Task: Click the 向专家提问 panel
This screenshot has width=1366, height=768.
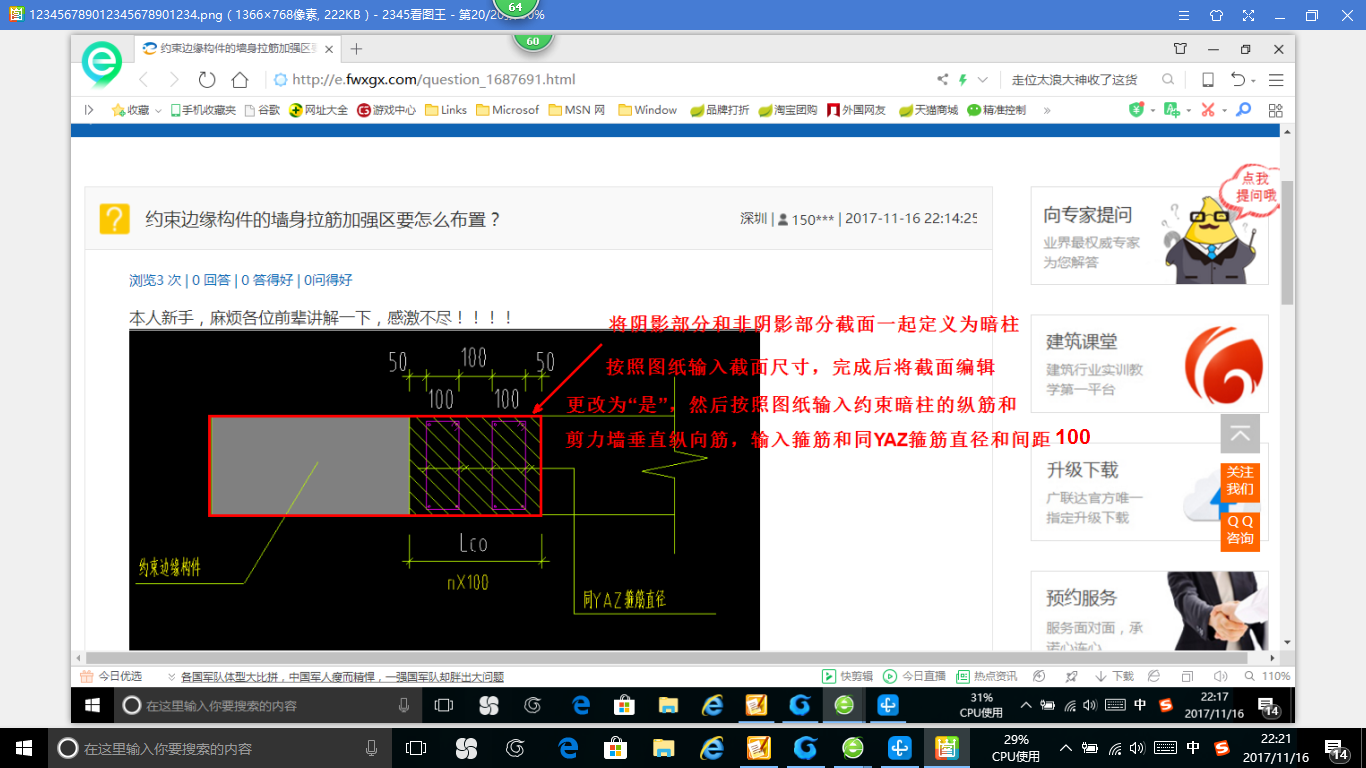Action: pos(1149,236)
